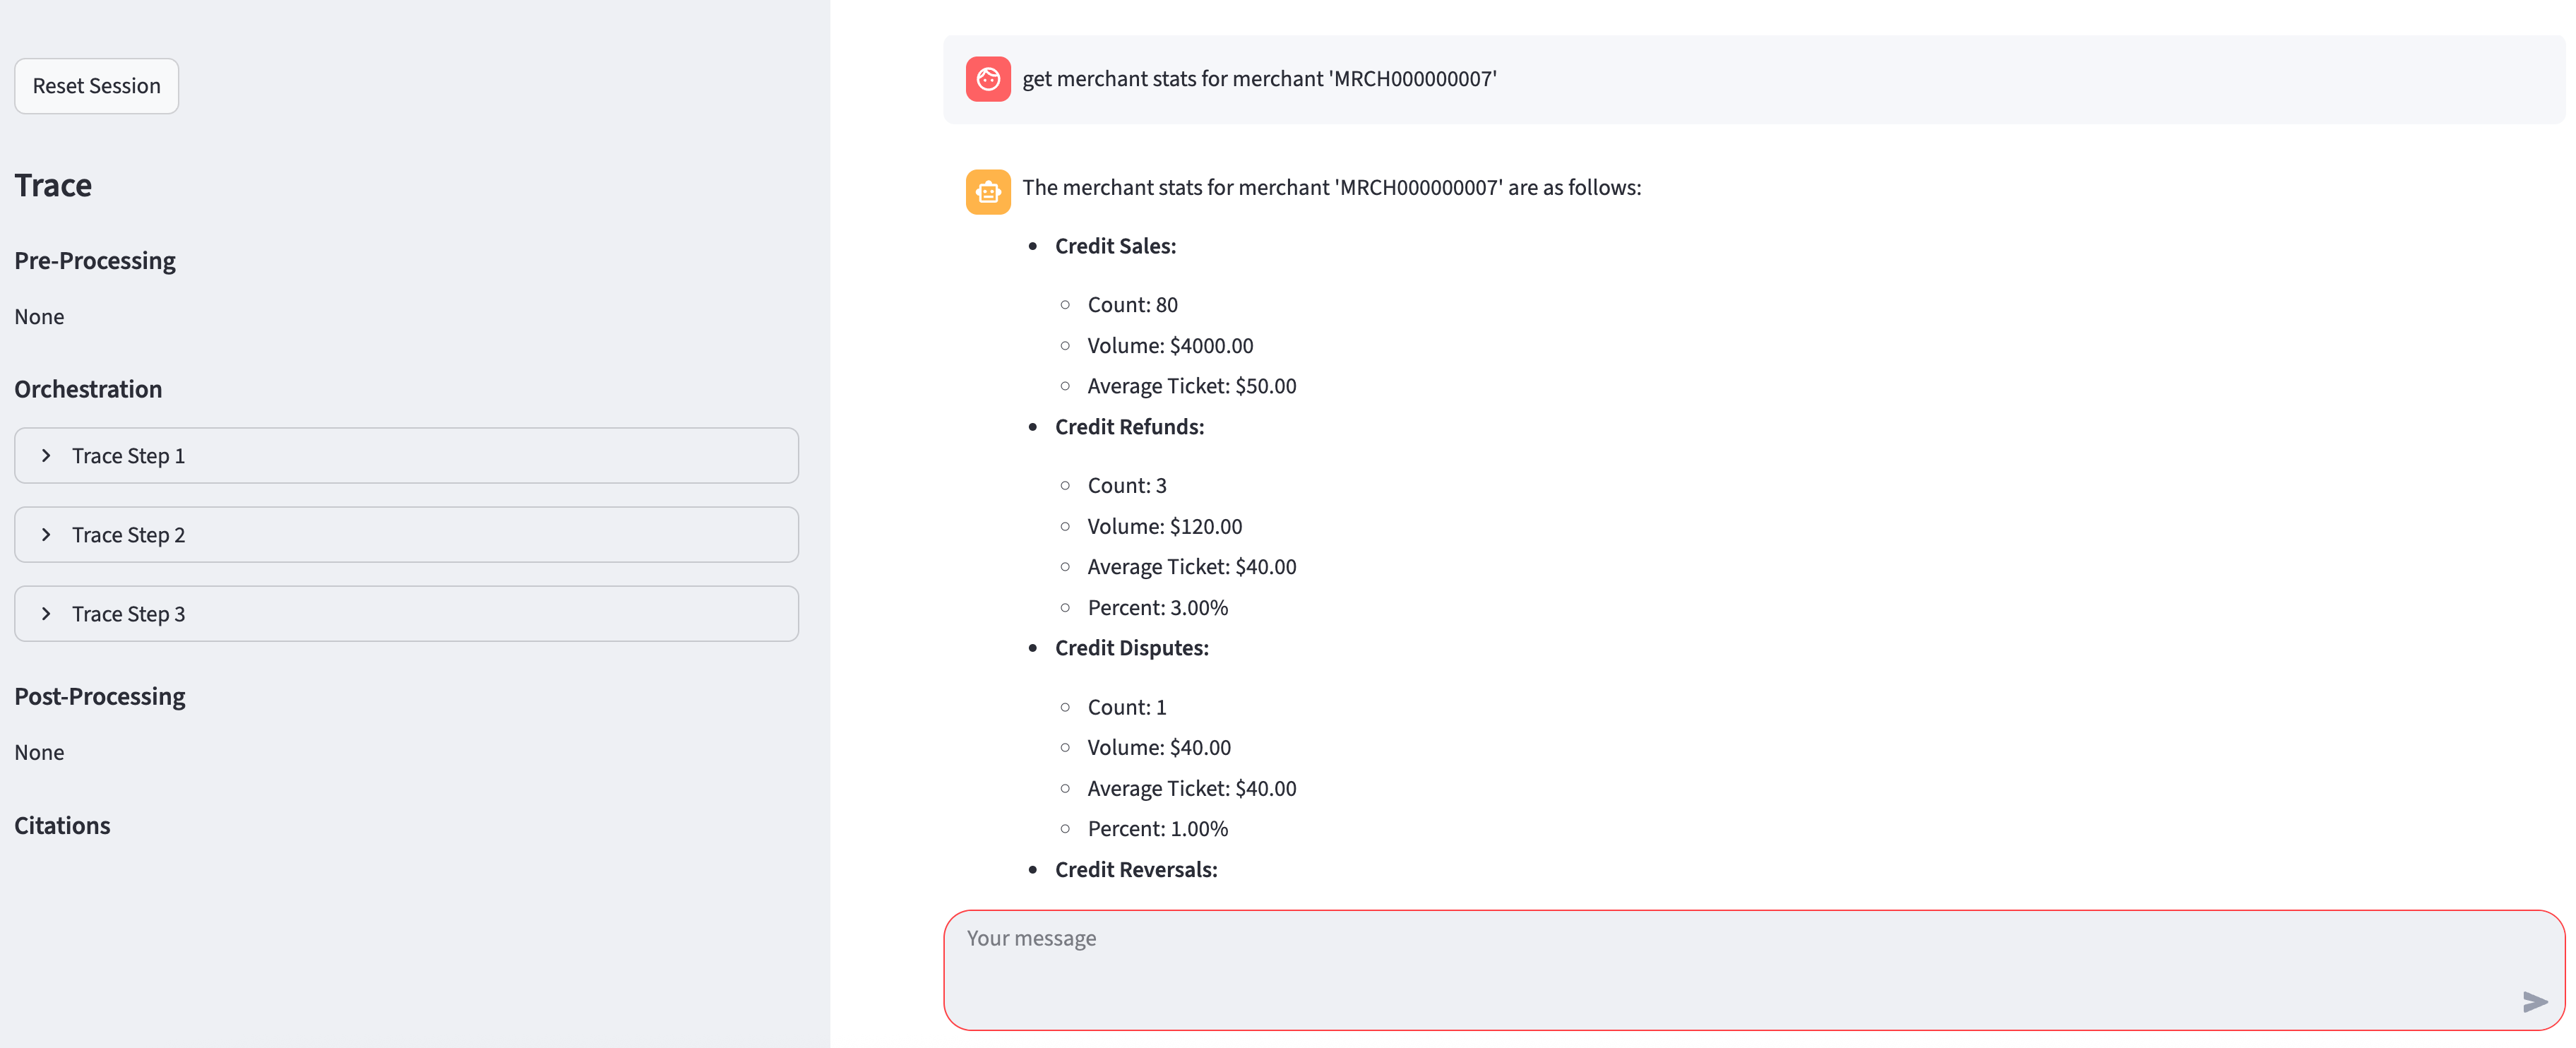Click 'Count: 1' under Credit Disputes
Screen dimensions: 2576x1048
click(x=1127, y=708)
